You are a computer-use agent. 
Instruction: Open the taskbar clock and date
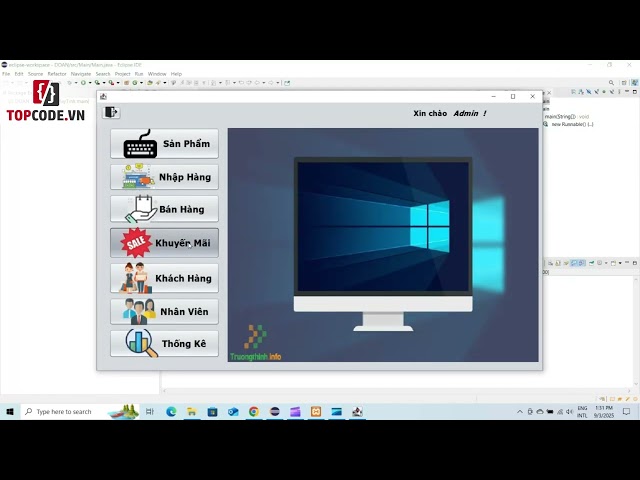pyautogui.click(x=604, y=411)
